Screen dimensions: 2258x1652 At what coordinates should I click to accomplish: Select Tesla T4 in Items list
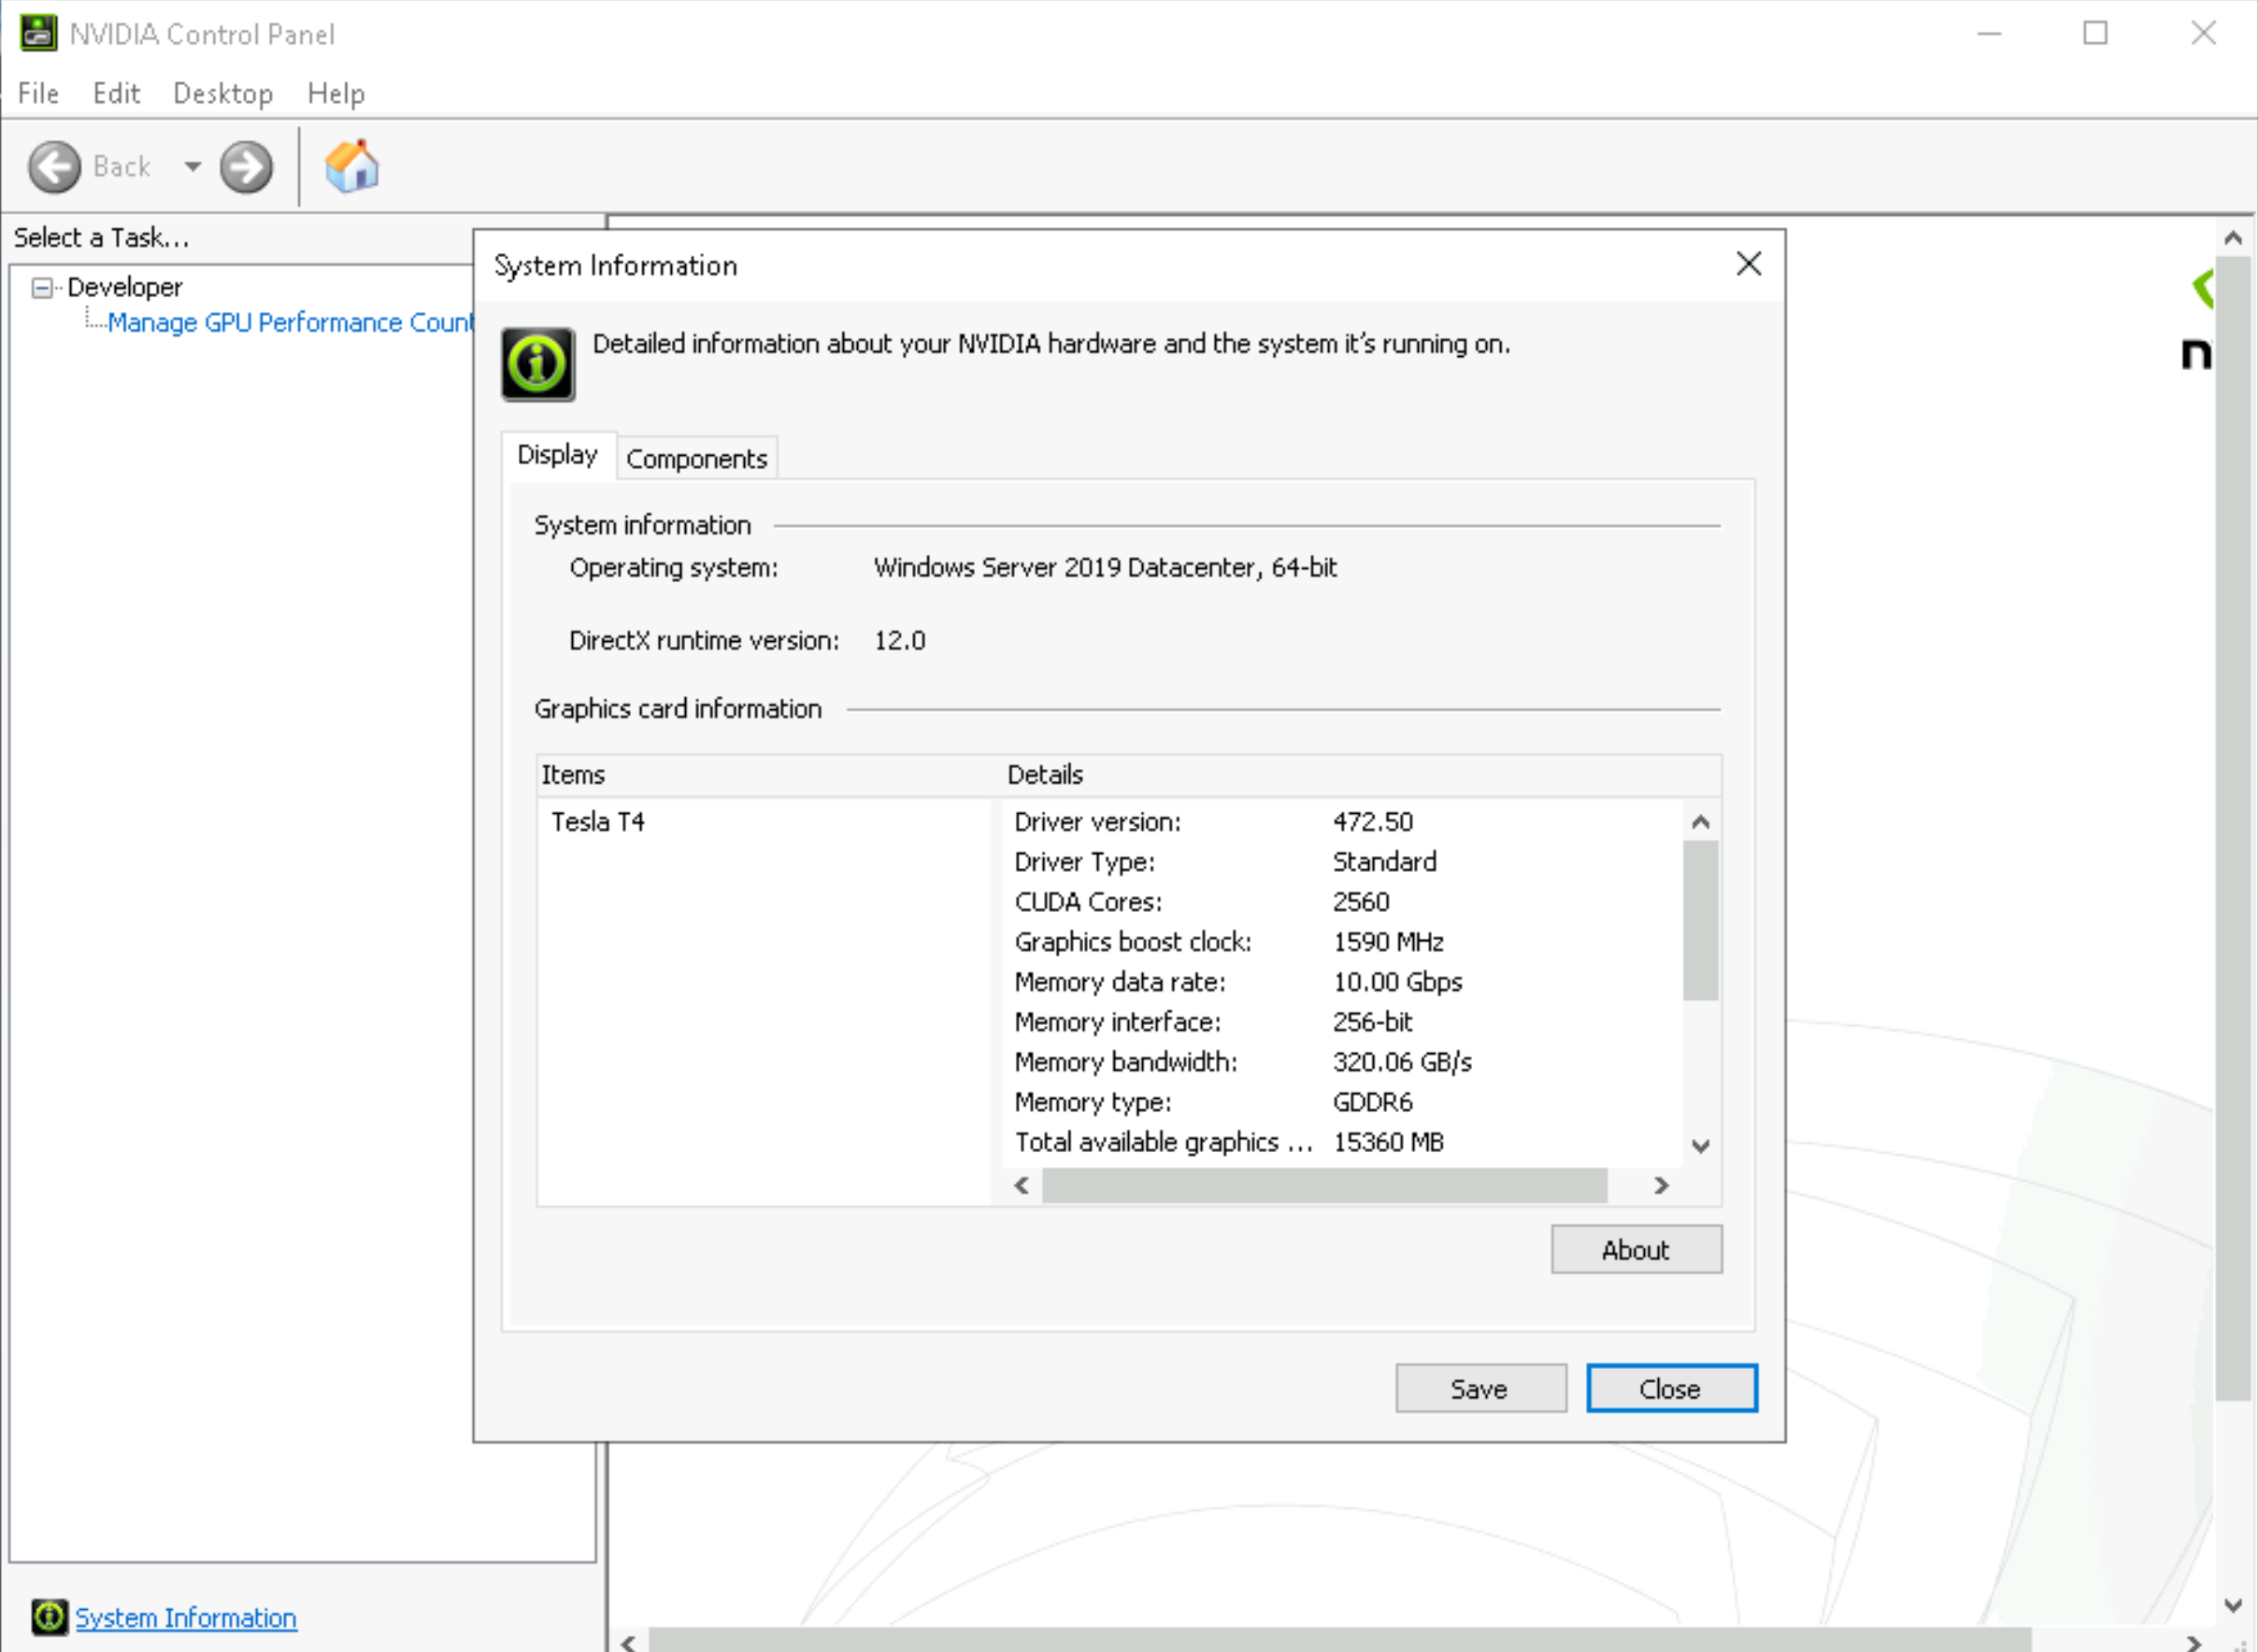[598, 822]
